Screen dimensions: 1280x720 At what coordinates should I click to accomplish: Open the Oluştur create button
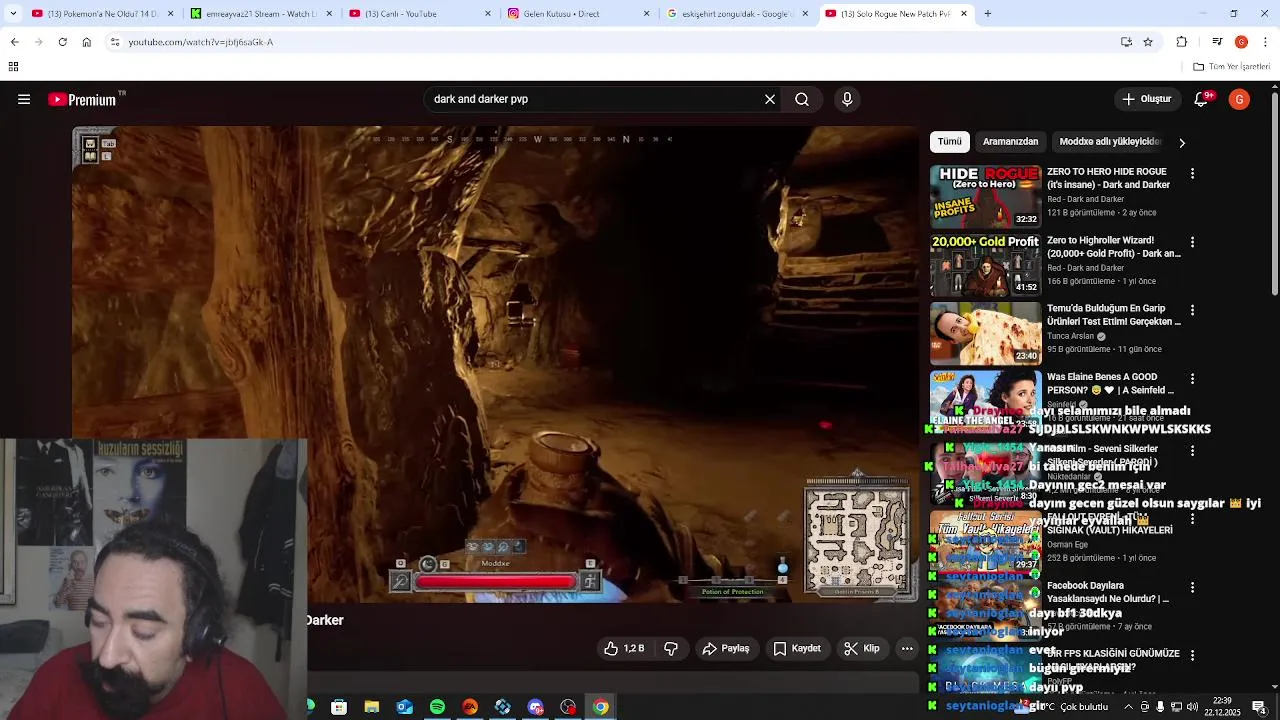[1146, 99]
